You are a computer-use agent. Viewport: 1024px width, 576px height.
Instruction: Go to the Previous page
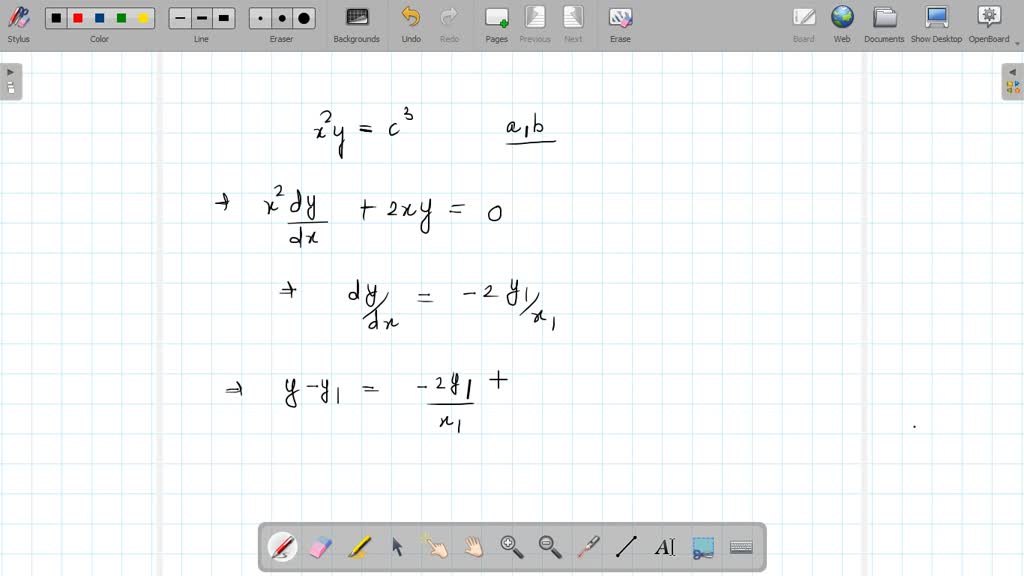(x=535, y=24)
